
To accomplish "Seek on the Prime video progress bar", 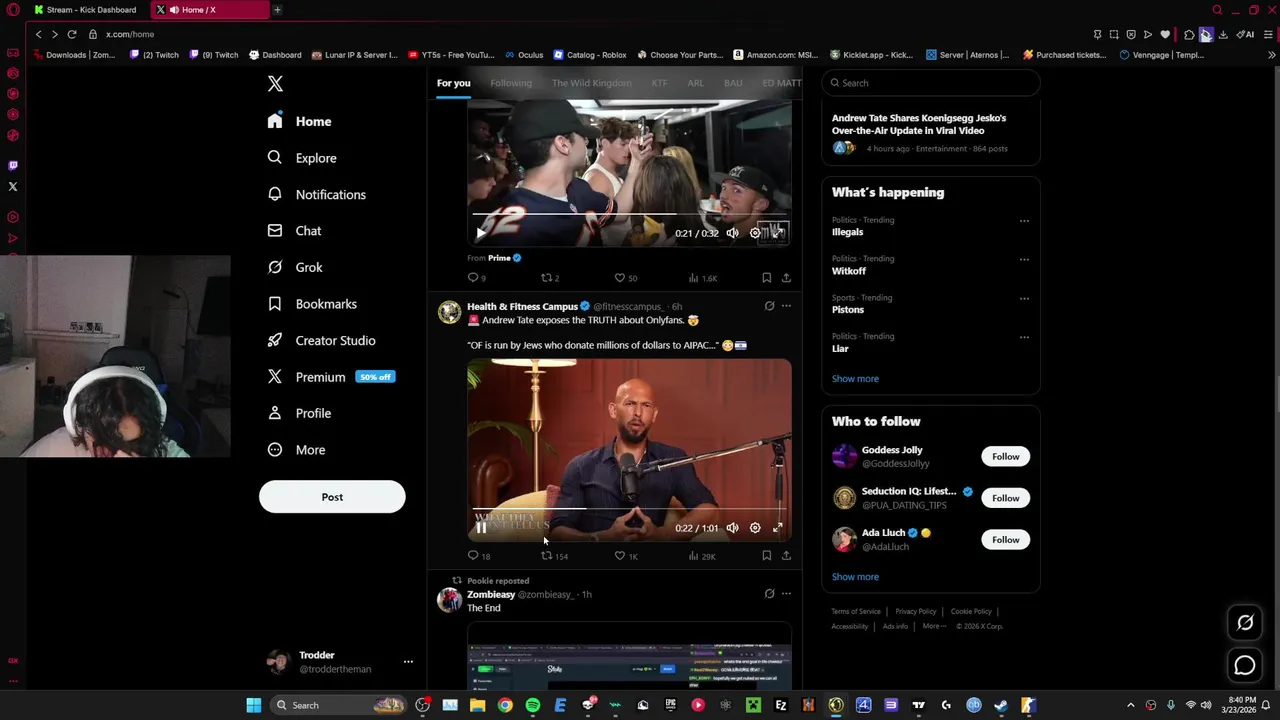I will click(629, 215).
